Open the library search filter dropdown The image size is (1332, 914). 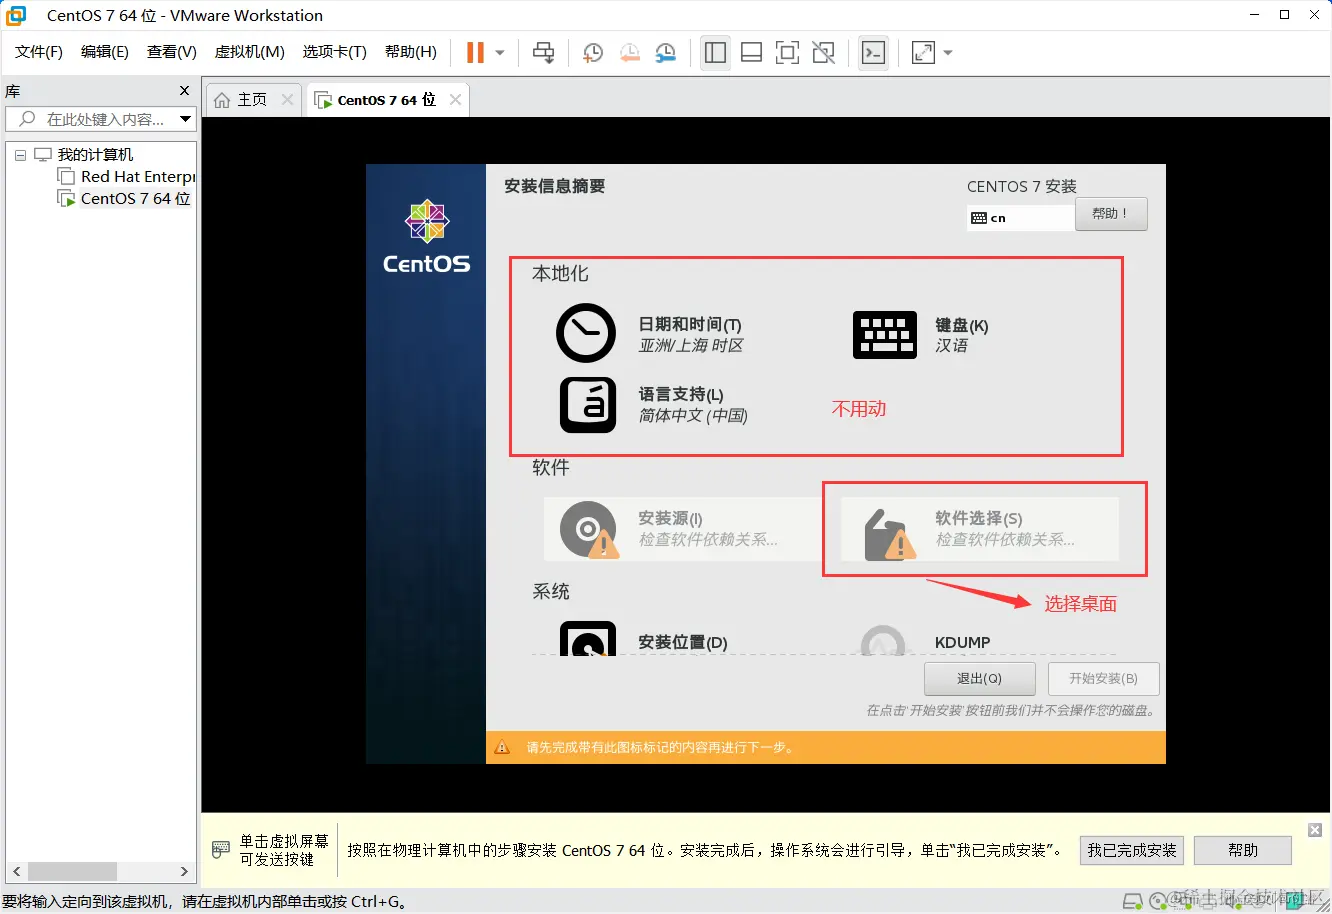click(x=186, y=119)
